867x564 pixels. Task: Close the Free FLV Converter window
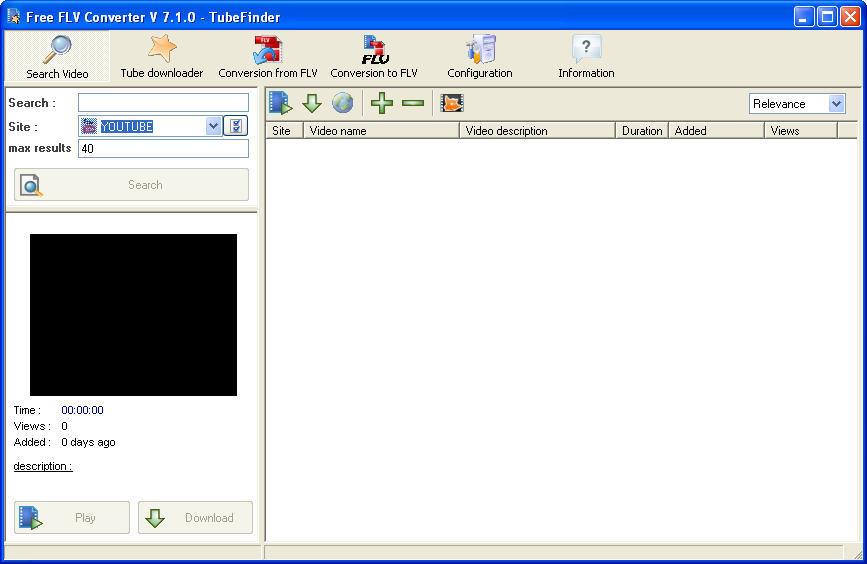tap(850, 17)
